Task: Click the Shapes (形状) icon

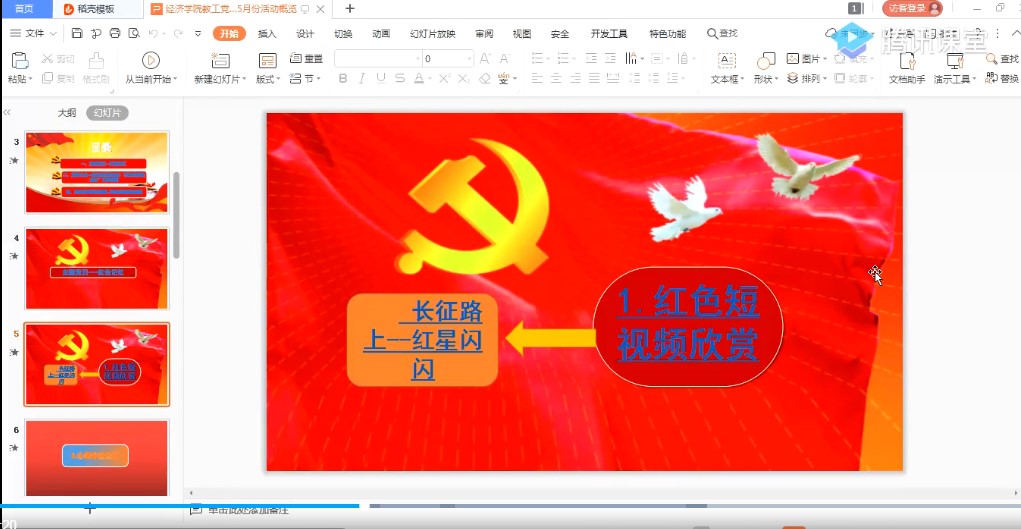Action: pyautogui.click(x=766, y=61)
